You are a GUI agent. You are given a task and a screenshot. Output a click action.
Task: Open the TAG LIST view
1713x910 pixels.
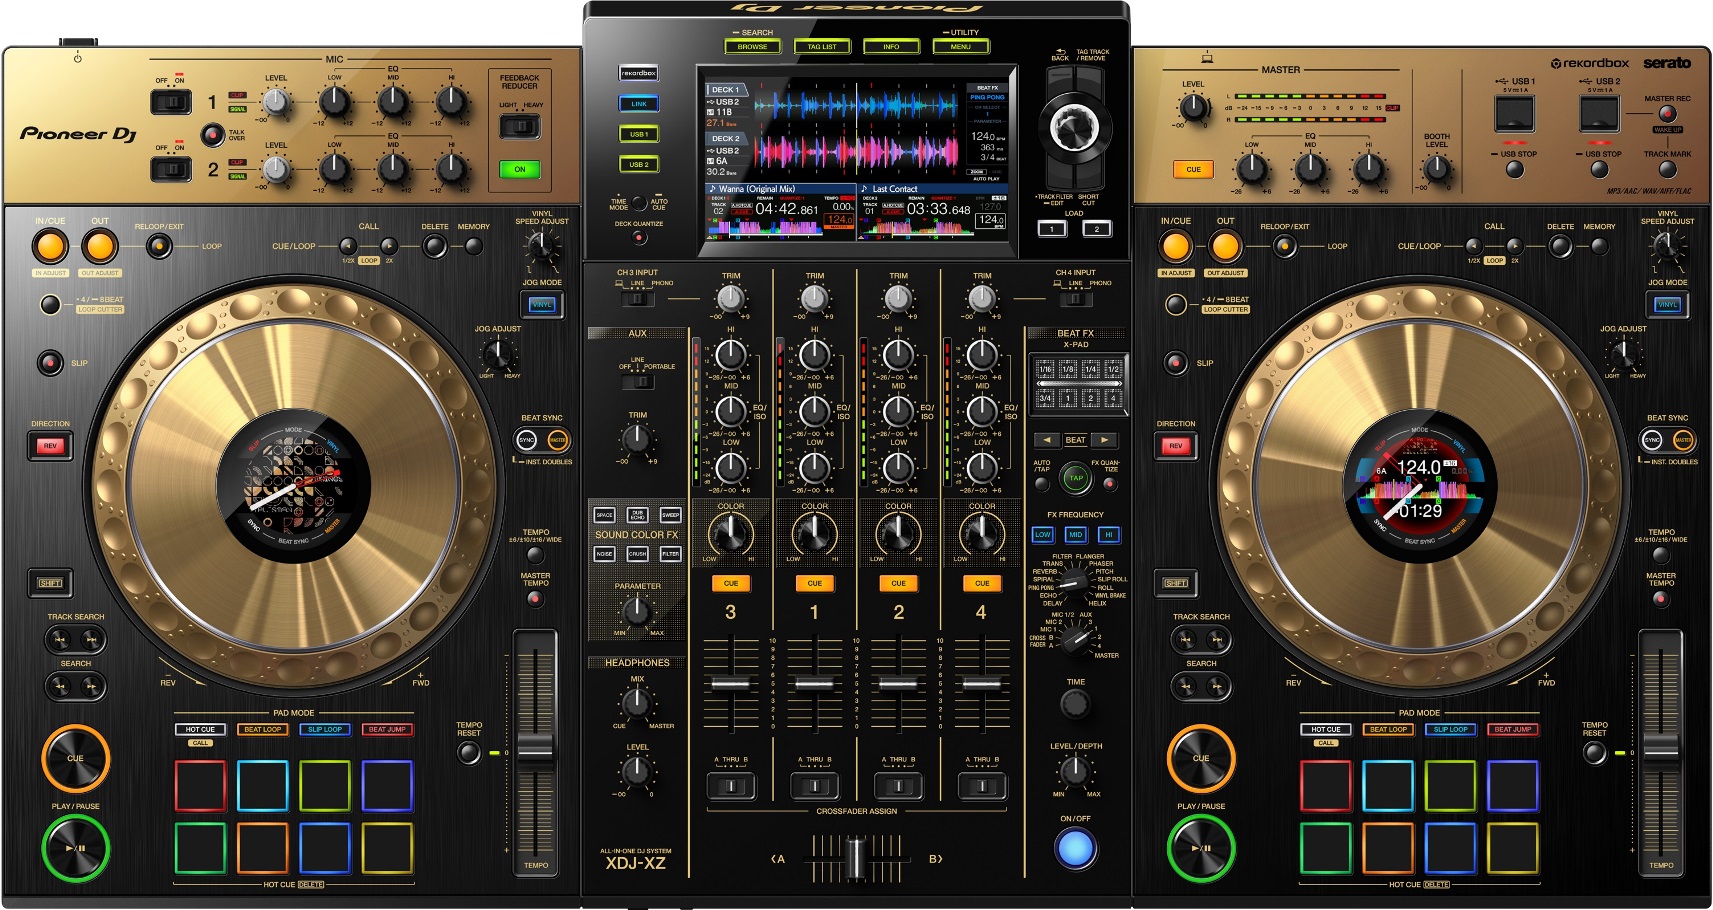click(x=821, y=46)
